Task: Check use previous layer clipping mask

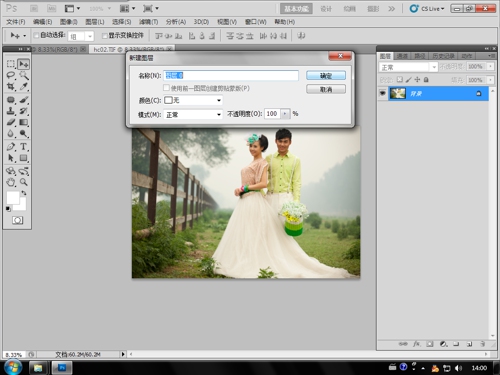Action: pos(166,88)
